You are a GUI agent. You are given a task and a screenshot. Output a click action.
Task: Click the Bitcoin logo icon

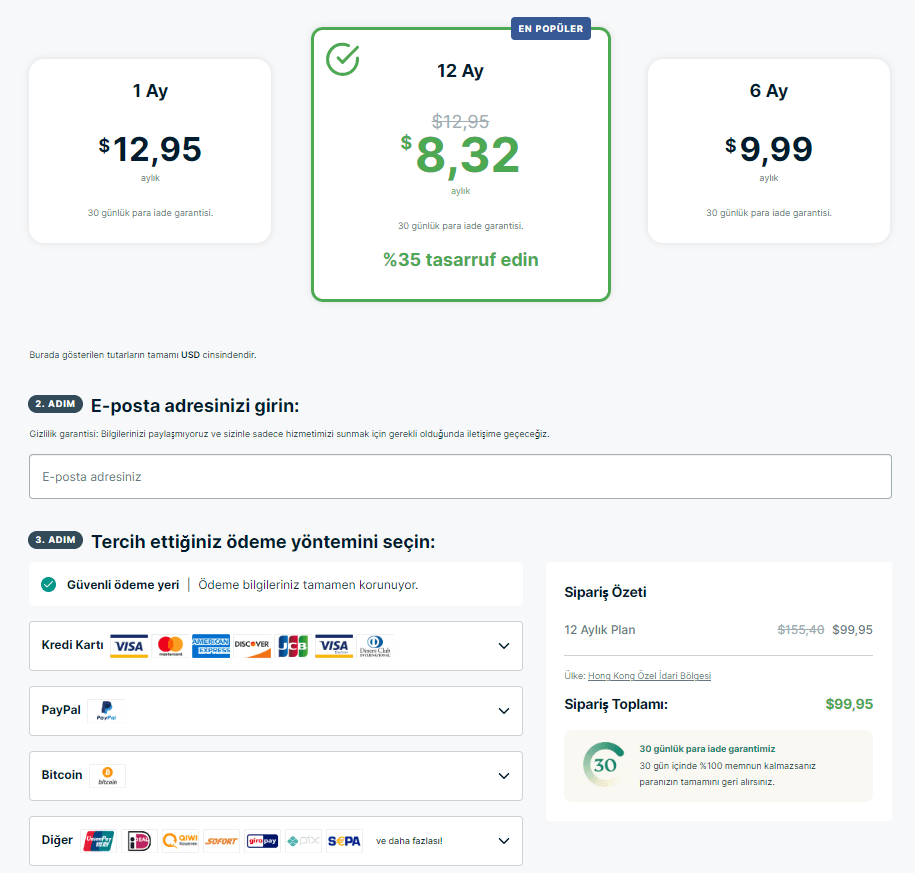tap(107, 776)
